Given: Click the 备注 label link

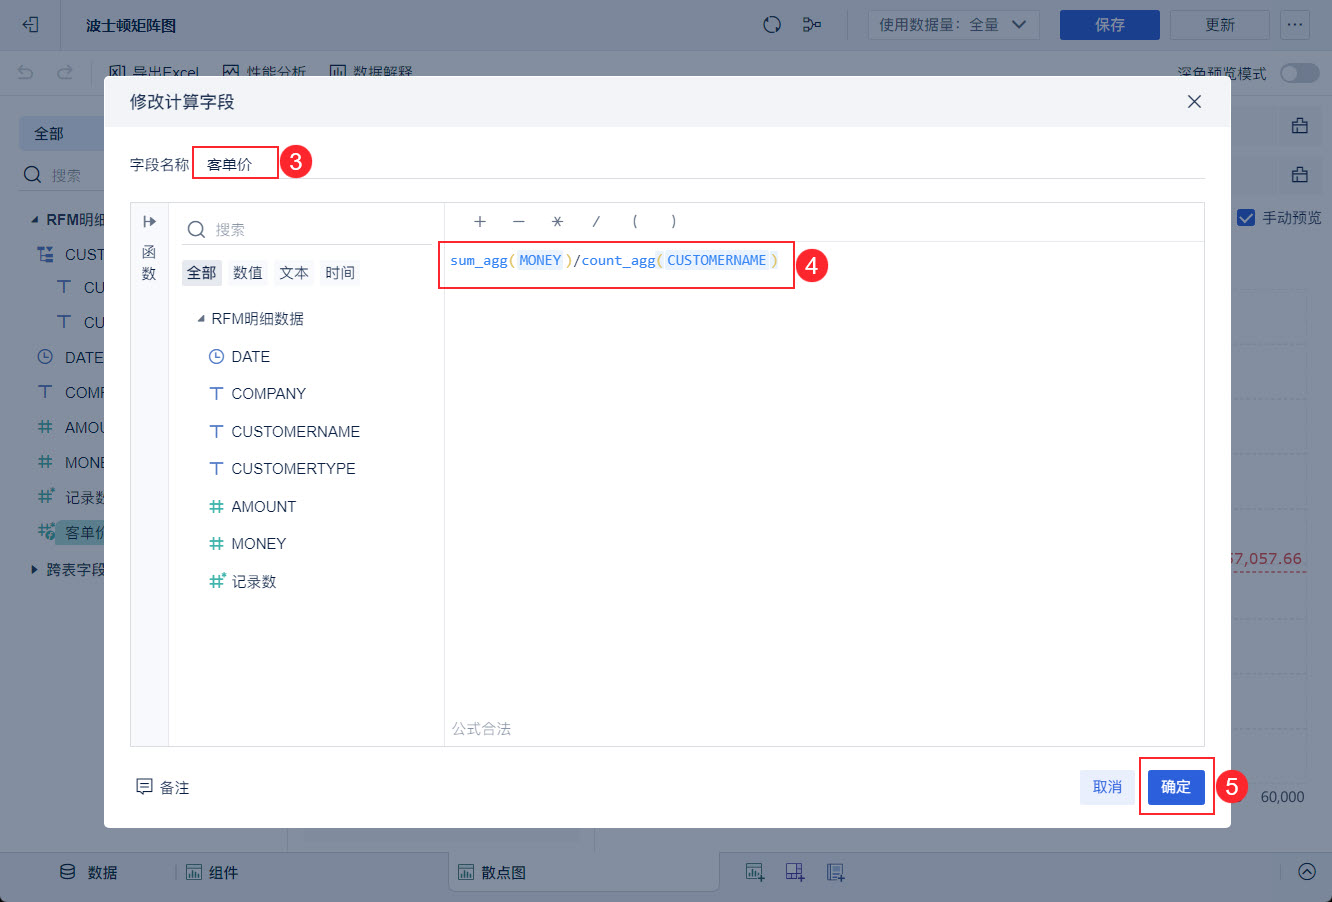Looking at the screenshot, I should click(x=175, y=788).
